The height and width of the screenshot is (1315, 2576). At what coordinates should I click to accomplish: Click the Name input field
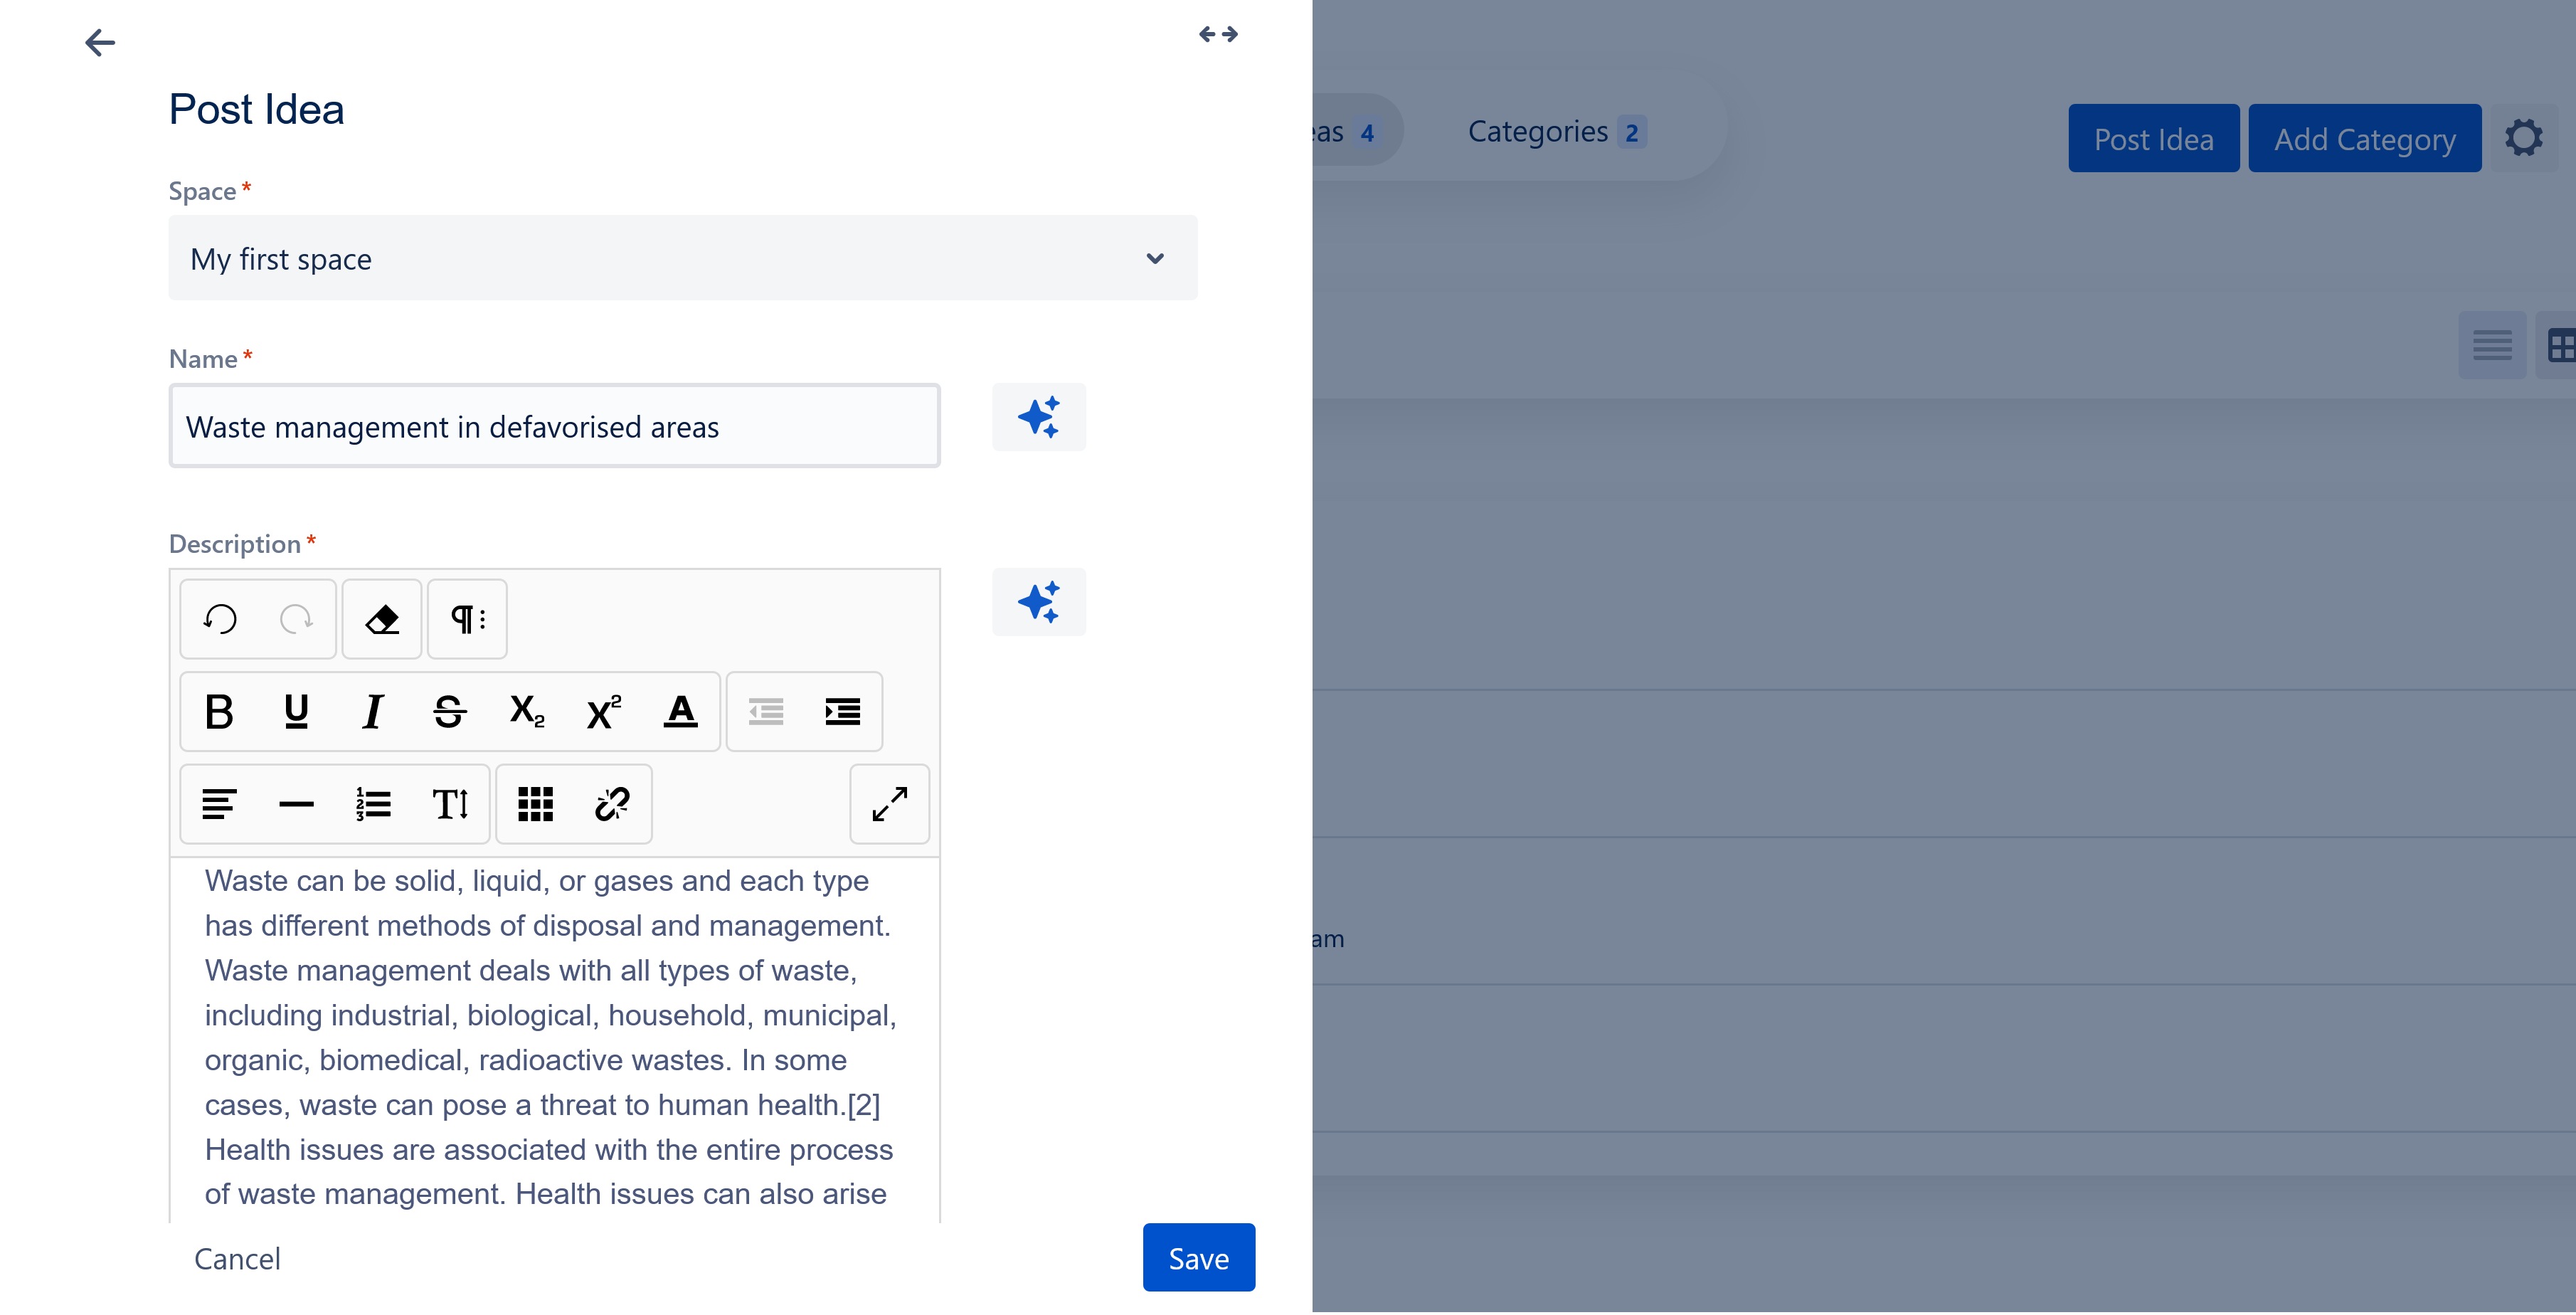pyautogui.click(x=554, y=427)
